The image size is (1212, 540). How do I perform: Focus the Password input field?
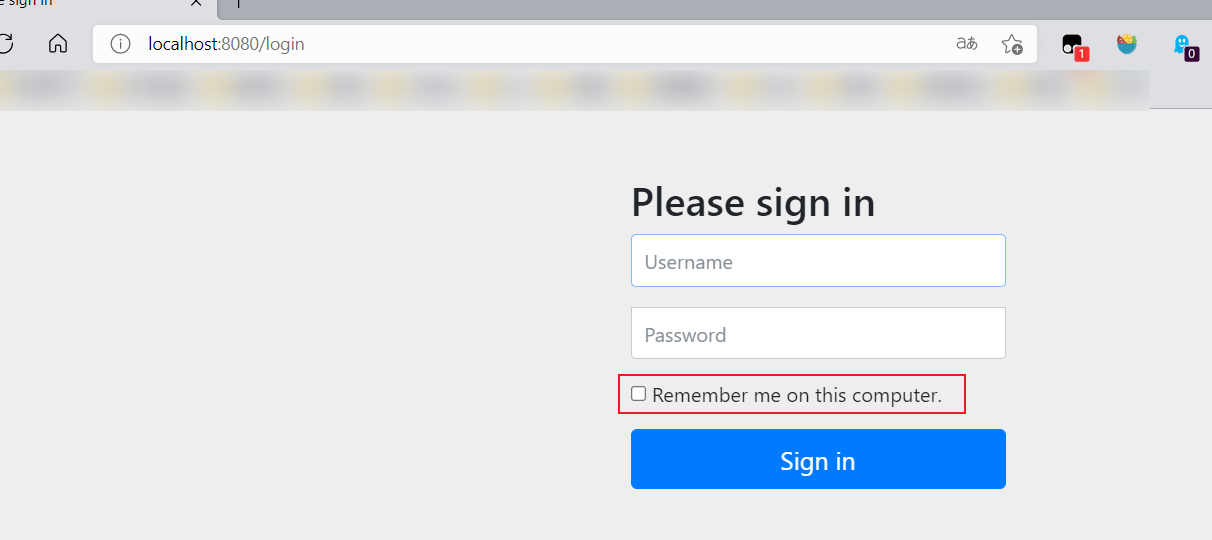[818, 333]
